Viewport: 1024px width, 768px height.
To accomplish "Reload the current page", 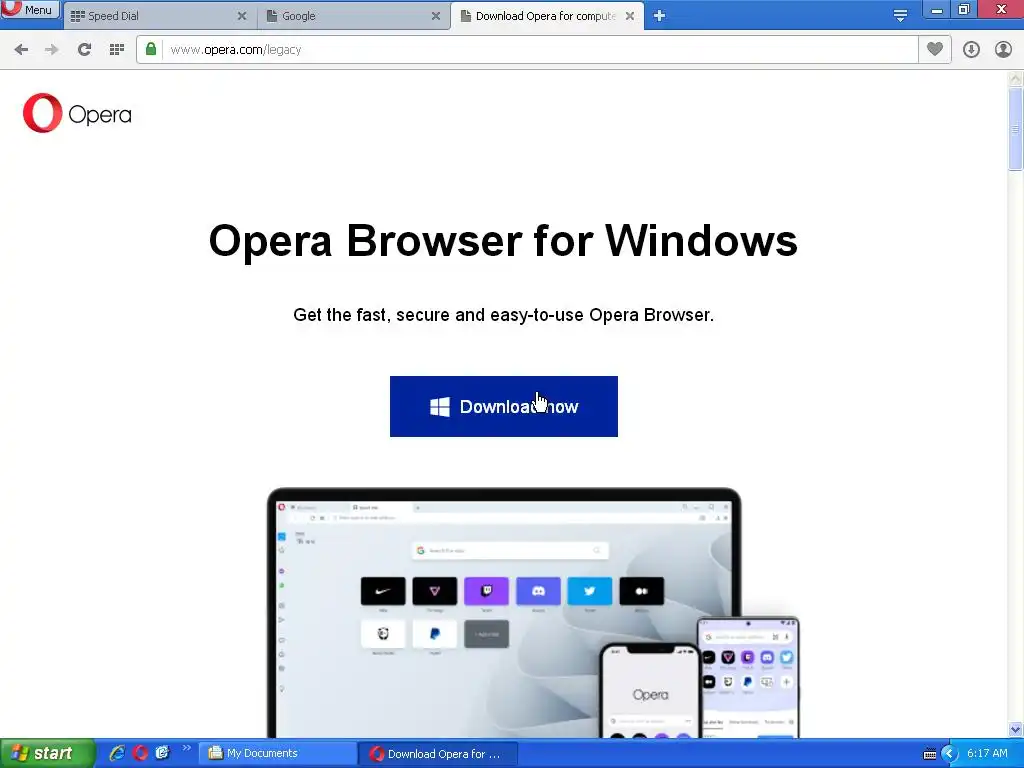I will (84, 50).
